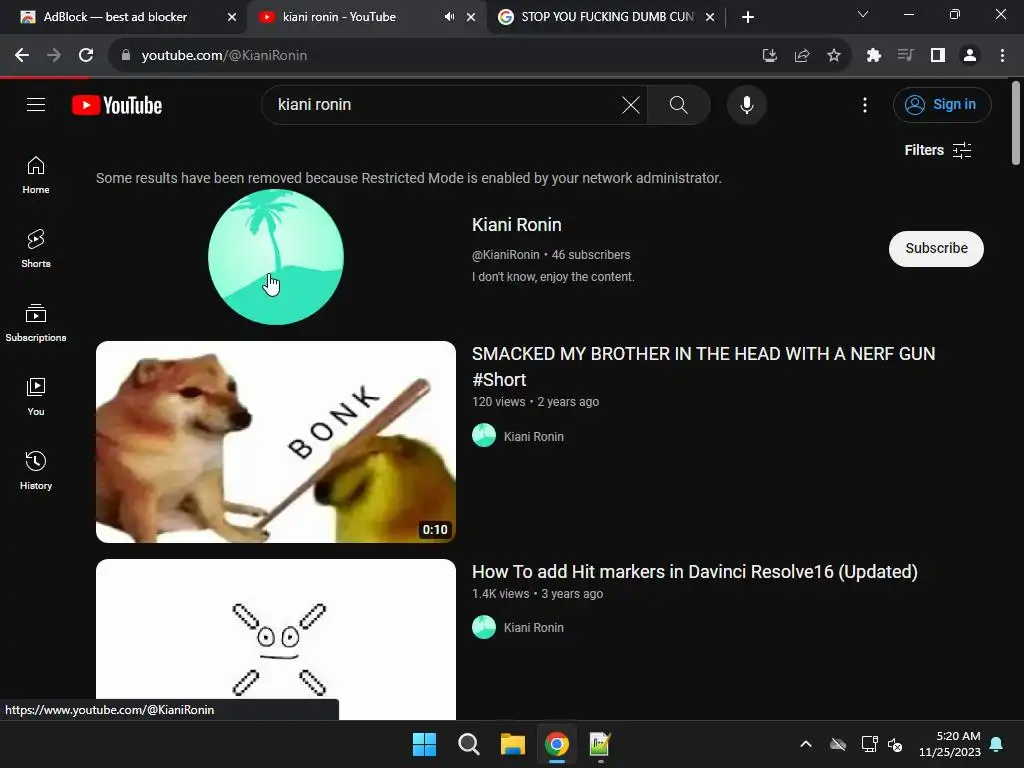Open the Kiani Ronin channel title
Screen dimensions: 1024x768
click(x=517, y=225)
